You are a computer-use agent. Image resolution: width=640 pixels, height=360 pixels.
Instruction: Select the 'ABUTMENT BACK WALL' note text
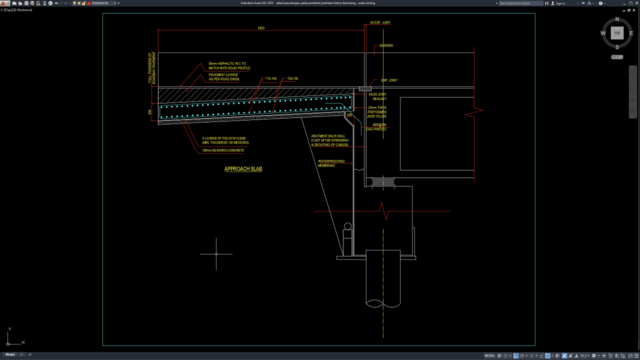tap(330, 140)
